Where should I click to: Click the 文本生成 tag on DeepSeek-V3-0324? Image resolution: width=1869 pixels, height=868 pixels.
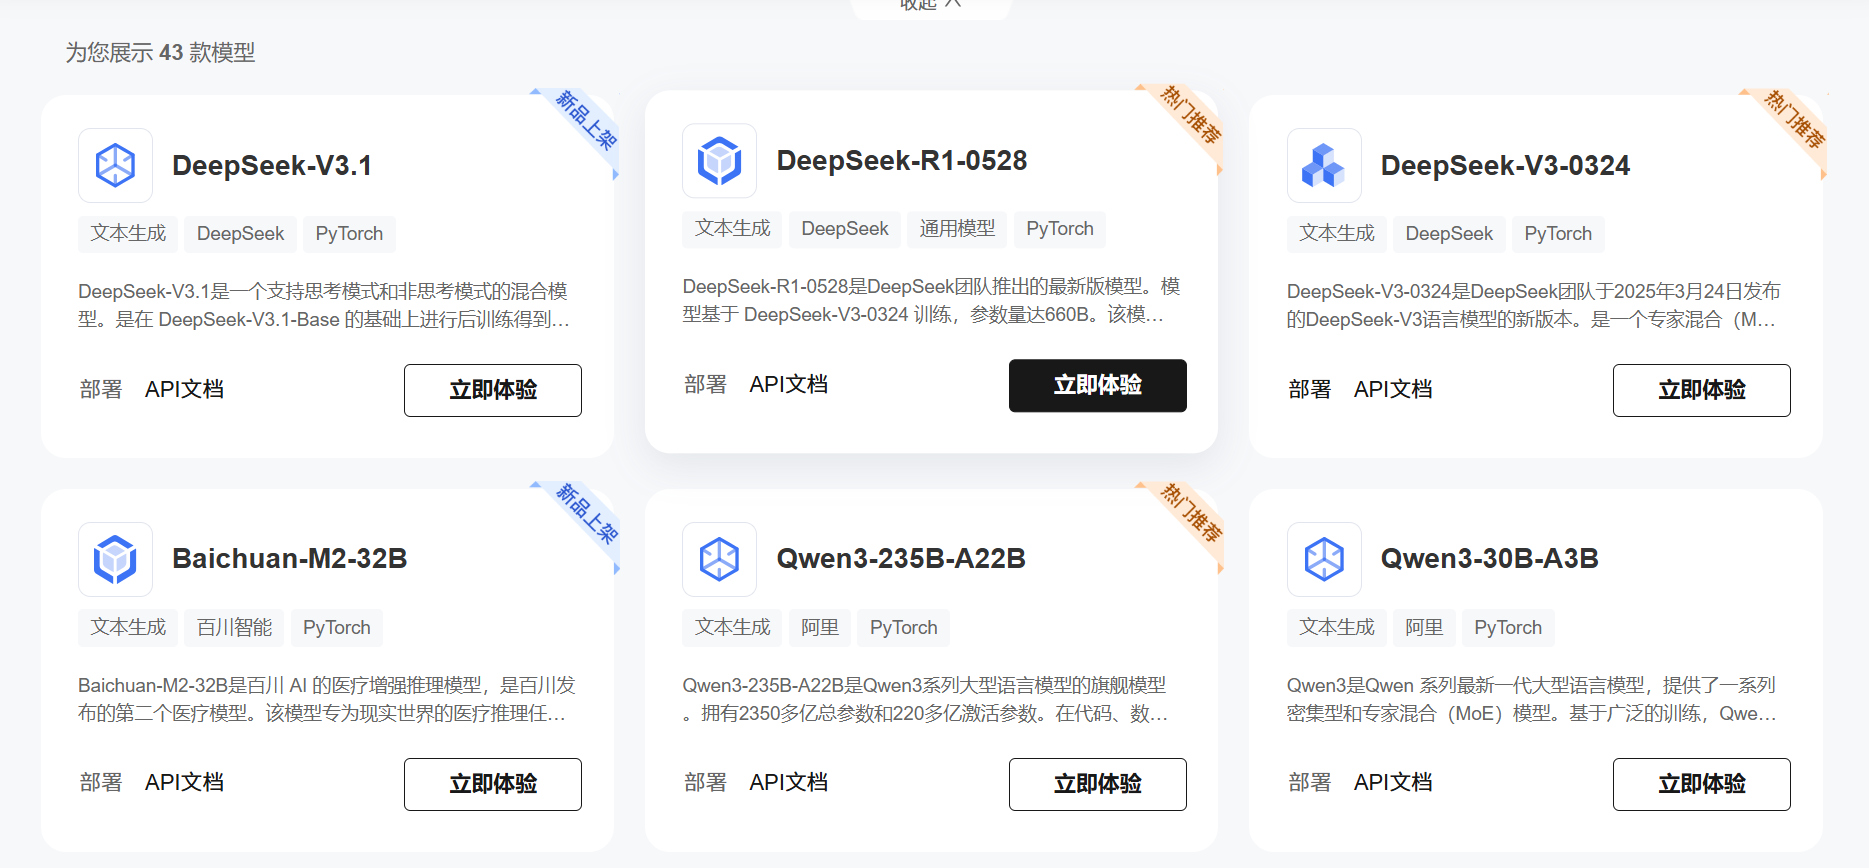click(1337, 233)
